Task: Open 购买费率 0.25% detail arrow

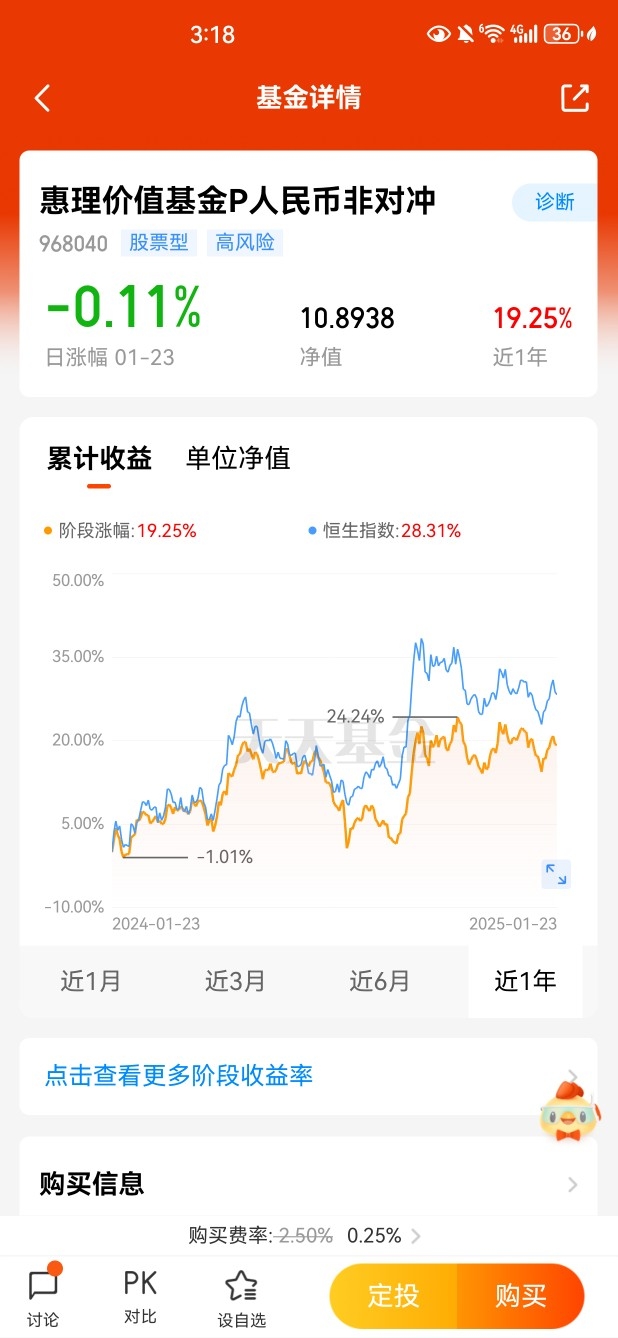Action: pyautogui.click(x=416, y=1236)
